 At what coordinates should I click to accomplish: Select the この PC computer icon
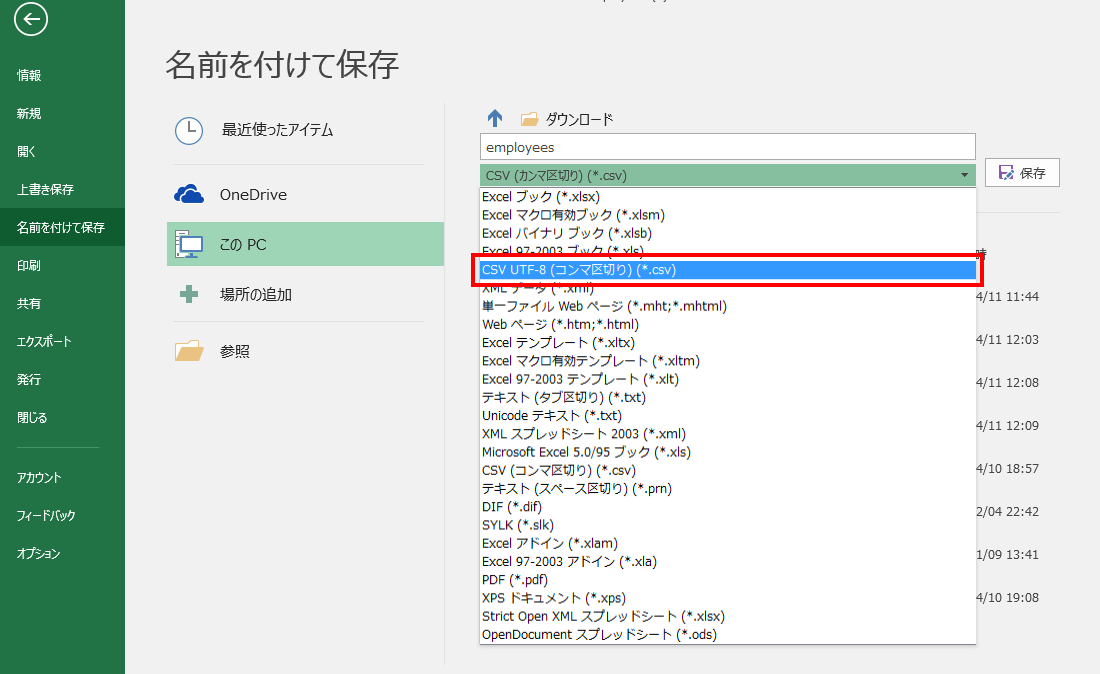[189, 244]
